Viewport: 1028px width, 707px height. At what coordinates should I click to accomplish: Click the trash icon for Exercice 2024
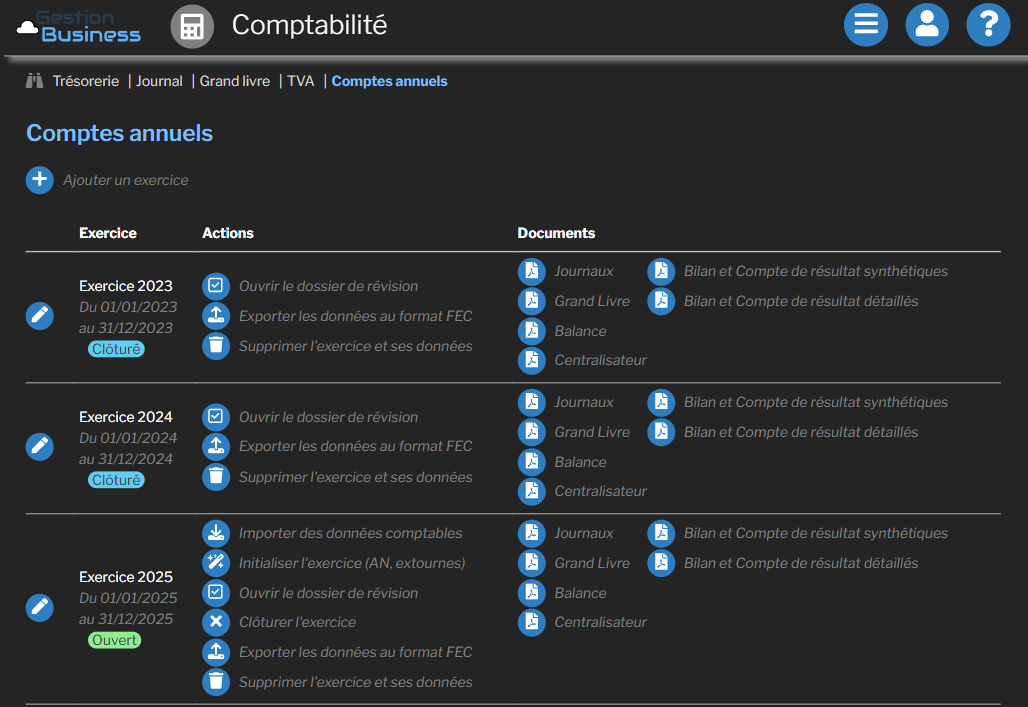(x=216, y=477)
